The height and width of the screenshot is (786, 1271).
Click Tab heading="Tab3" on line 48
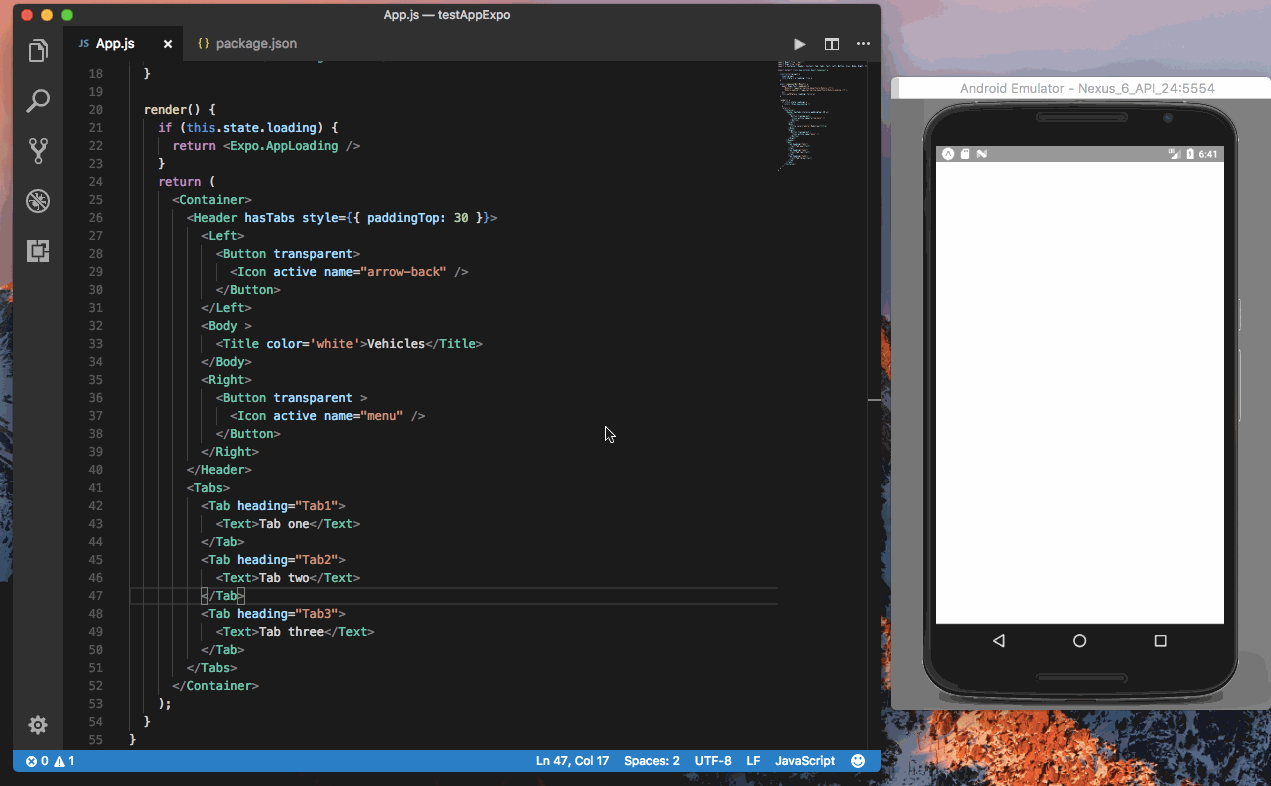pos(273,614)
